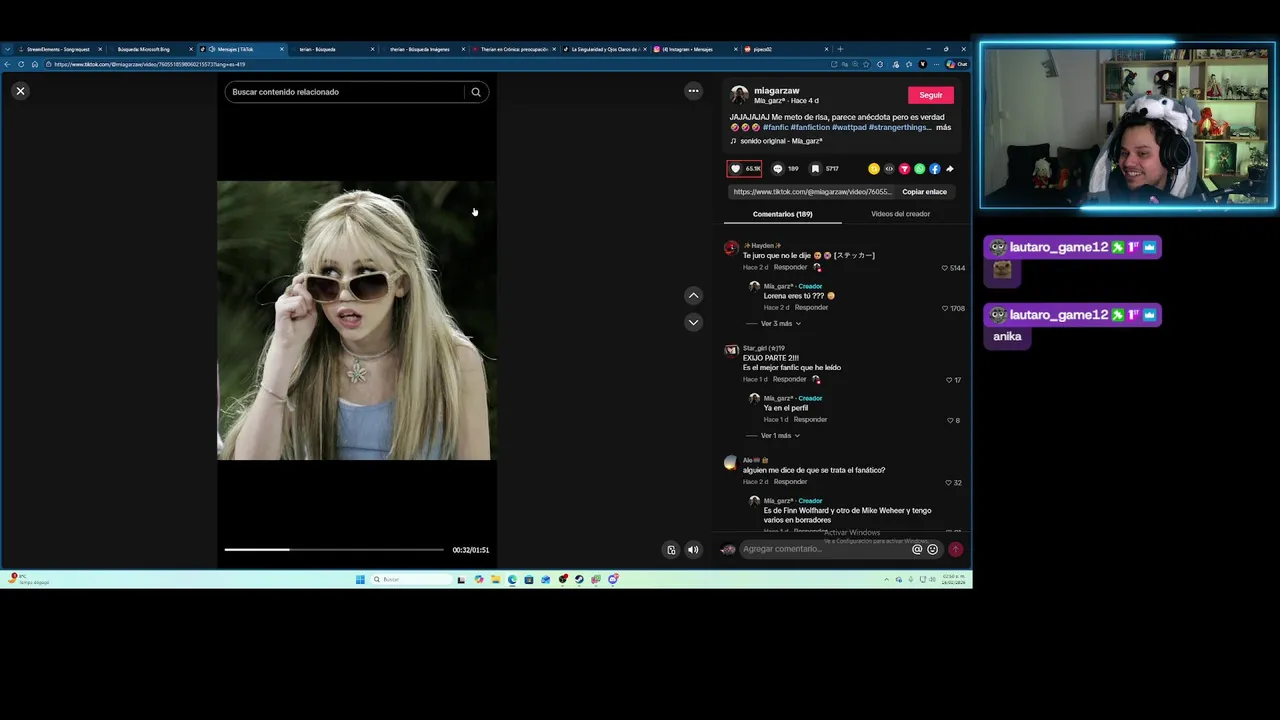Save video with the bookmark icon

pyautogui.click(x=815, y=169)
